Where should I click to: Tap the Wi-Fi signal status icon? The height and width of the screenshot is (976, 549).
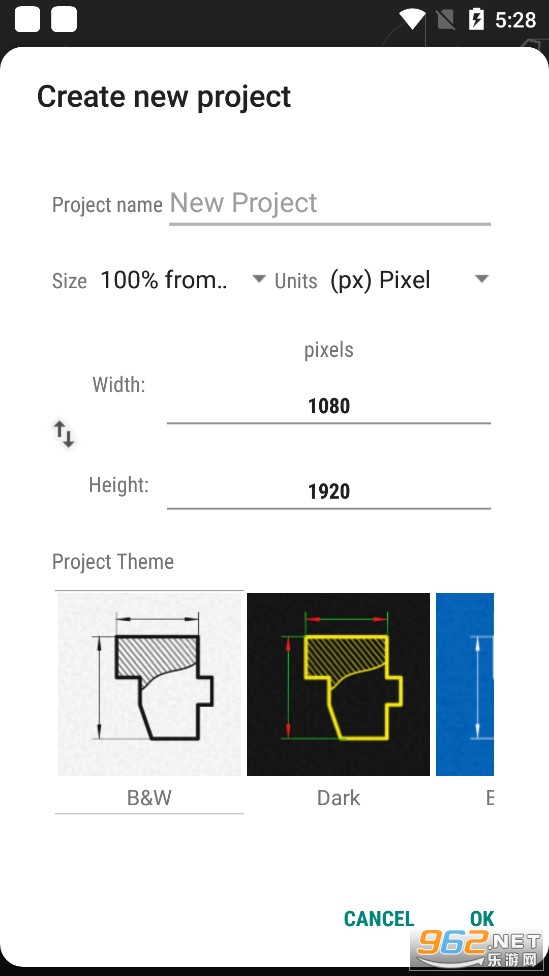tap(412, 19)
